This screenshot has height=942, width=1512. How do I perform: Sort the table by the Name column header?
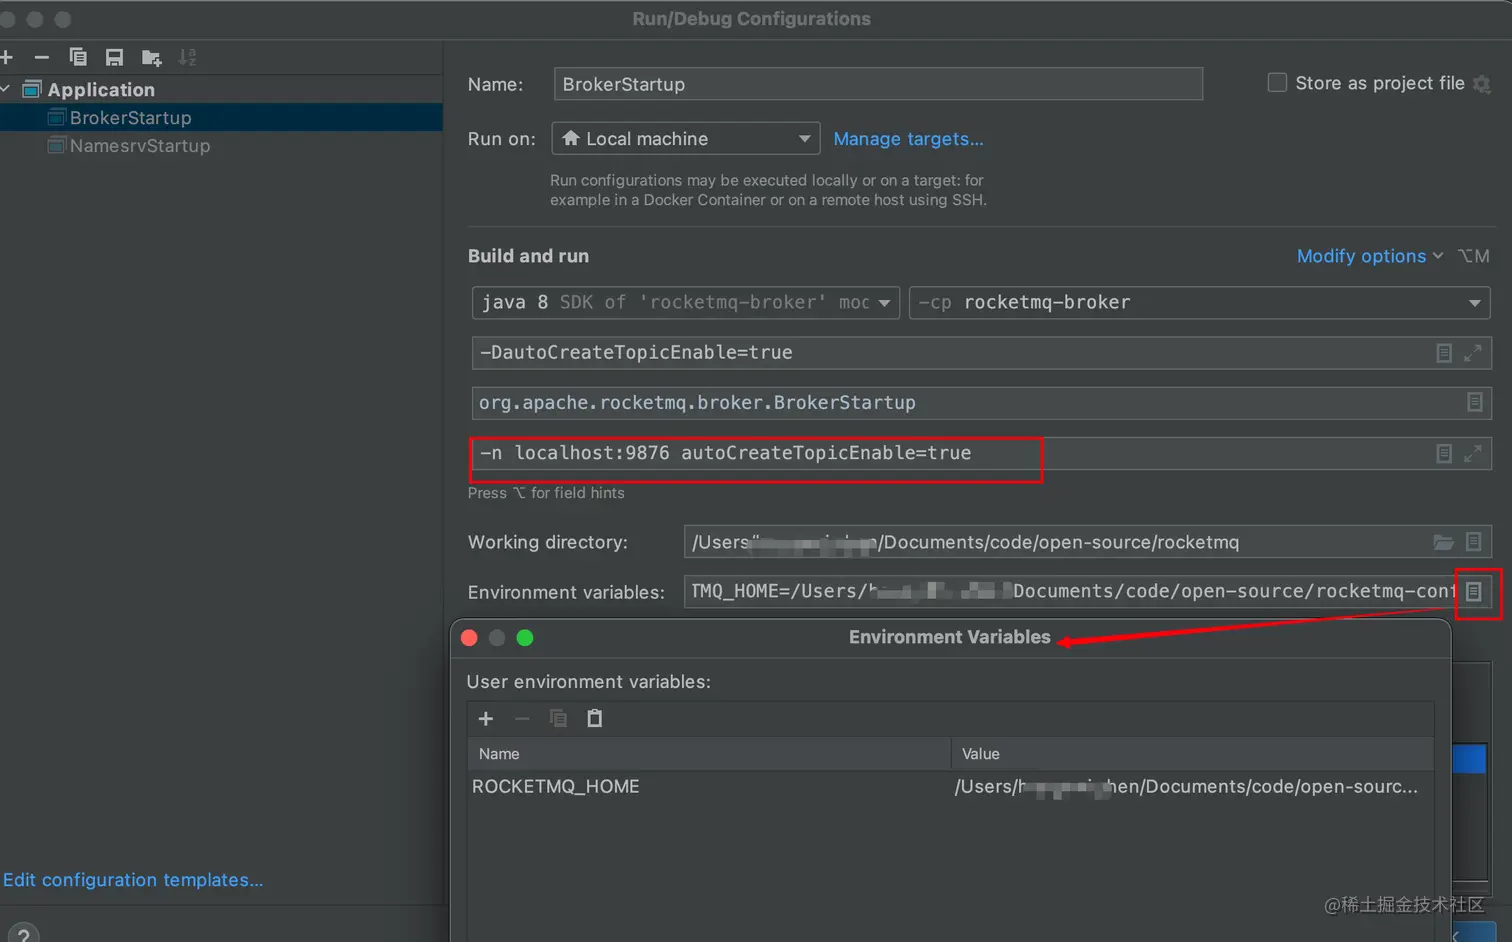pos(709,754)
